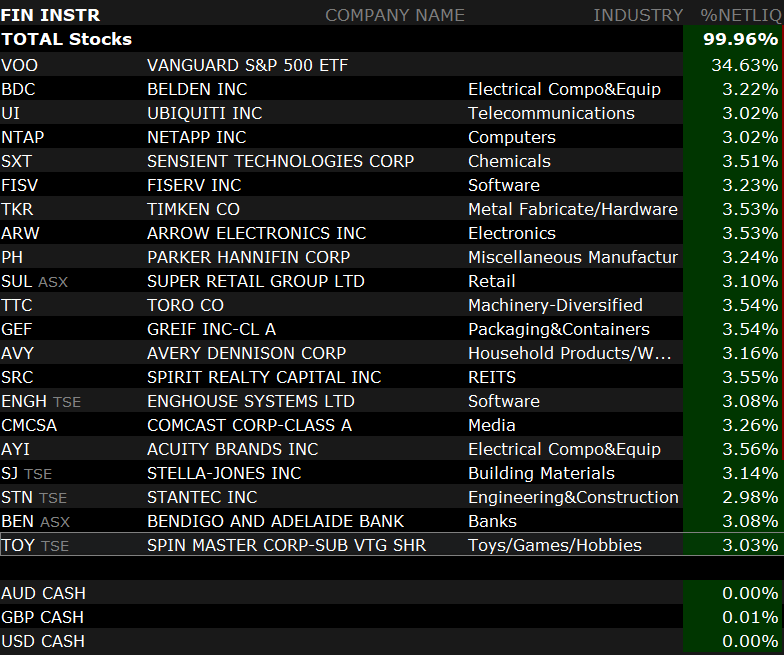Select the GEF ticker
The image size is (784, 655).
16,329
